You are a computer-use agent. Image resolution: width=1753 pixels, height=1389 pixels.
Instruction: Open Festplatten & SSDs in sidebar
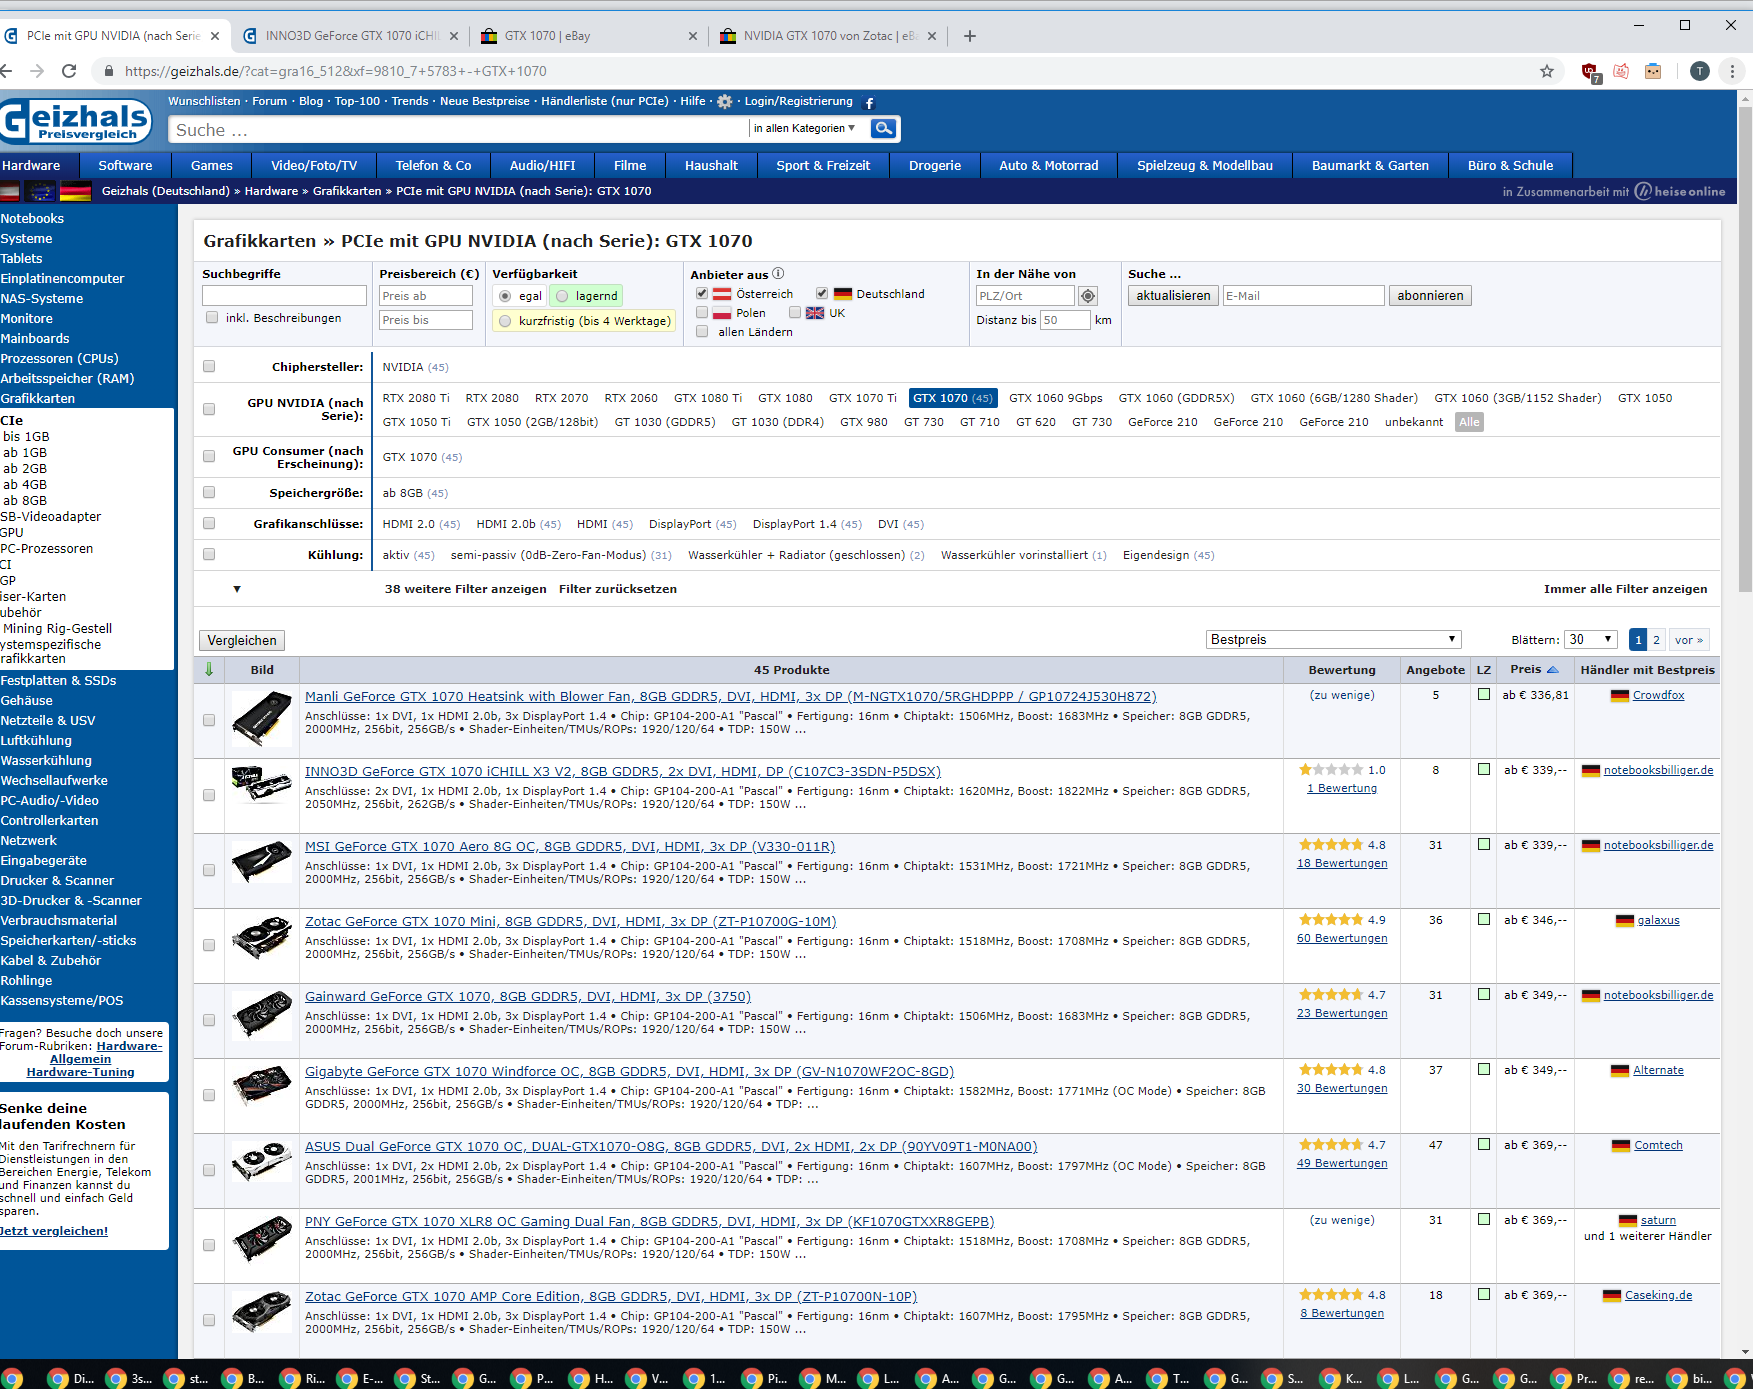tap(59, 681)
